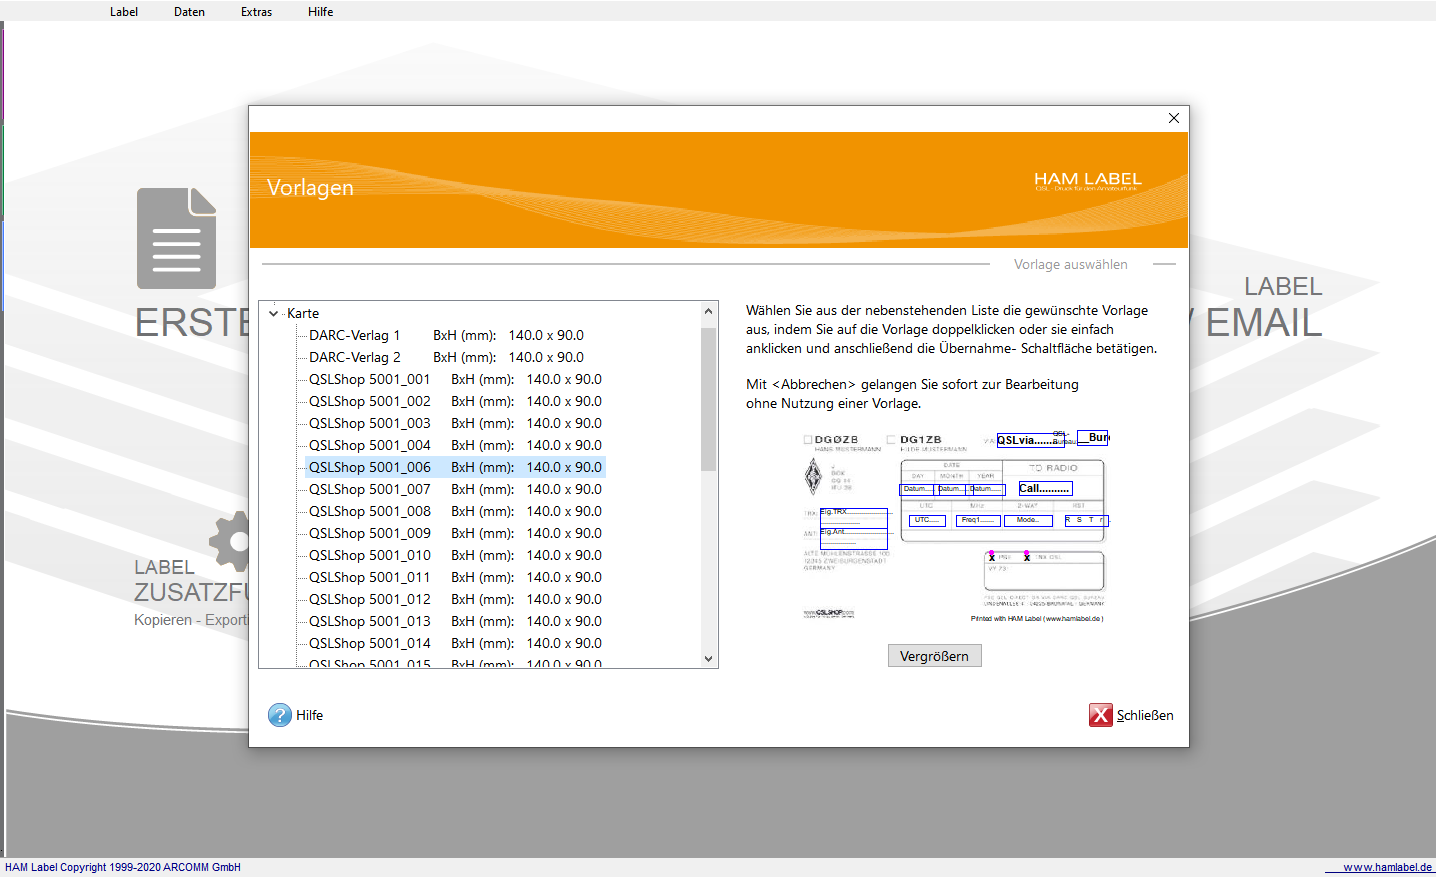The width and height of the screenshot is (1436, 878).
Task: Click the template list scroll up arrow
Action: tap(708, 311)
